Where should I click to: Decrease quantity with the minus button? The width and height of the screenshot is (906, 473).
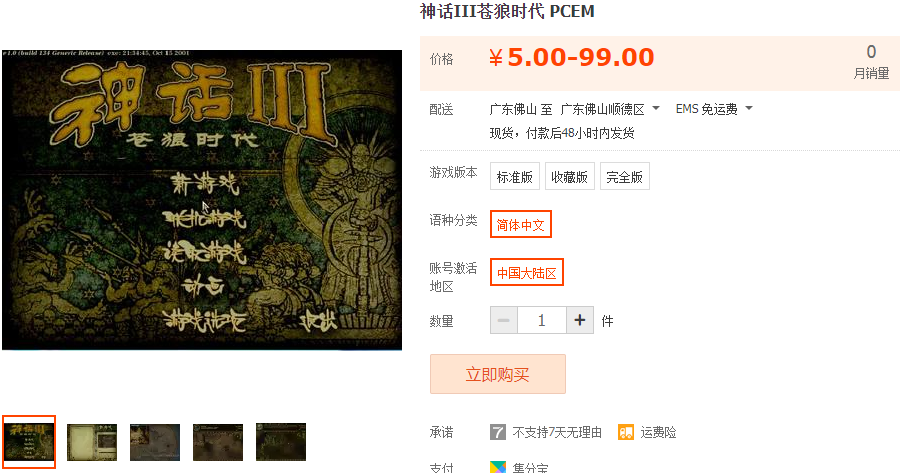(504, 320)
